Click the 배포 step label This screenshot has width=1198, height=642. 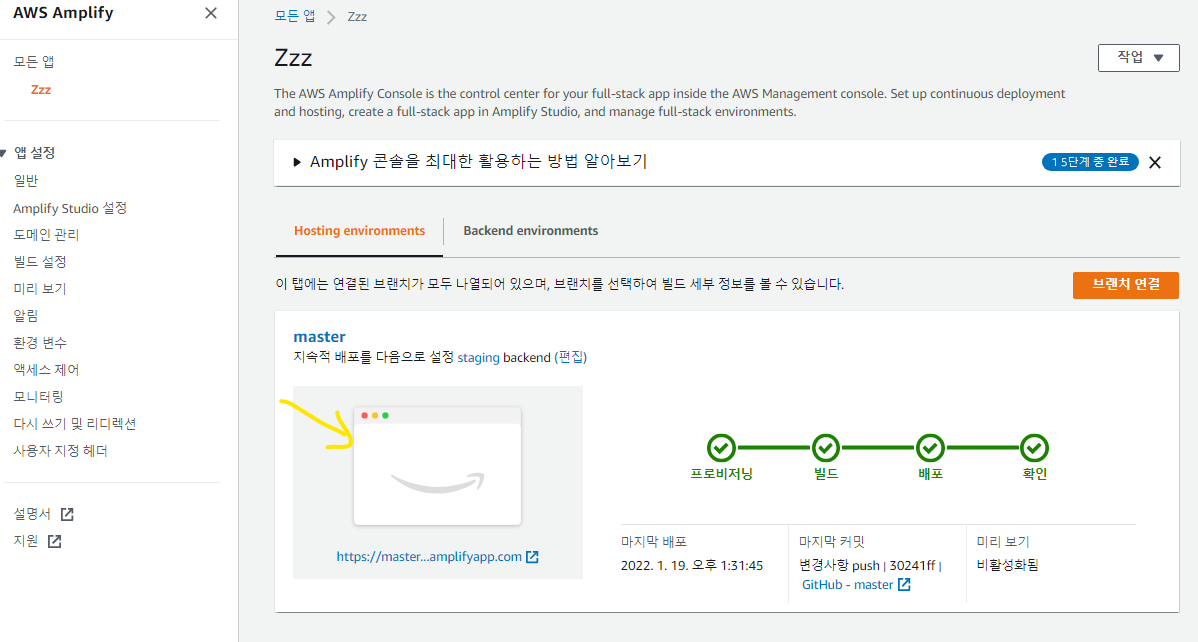pos(930,474)
